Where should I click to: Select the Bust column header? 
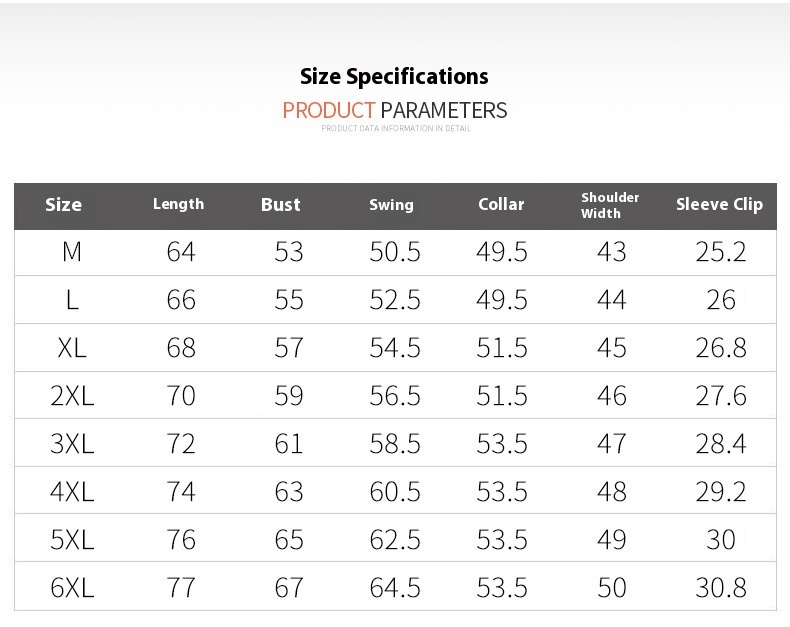tap(281, 205)
